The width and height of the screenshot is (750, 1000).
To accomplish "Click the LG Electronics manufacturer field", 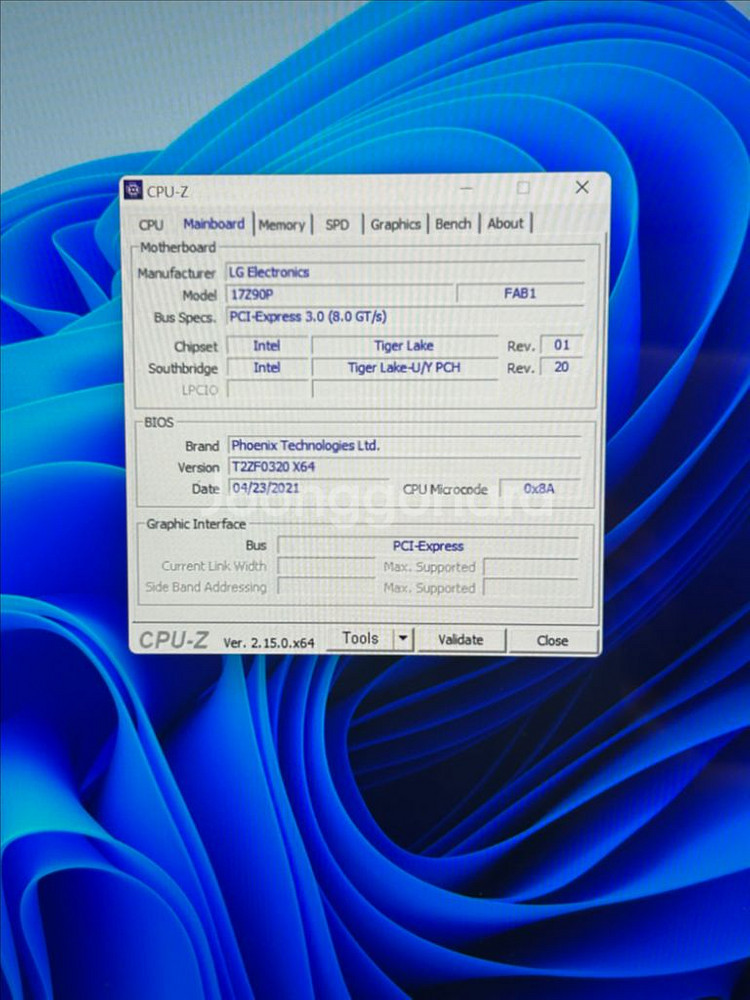I will click(404, 272).
